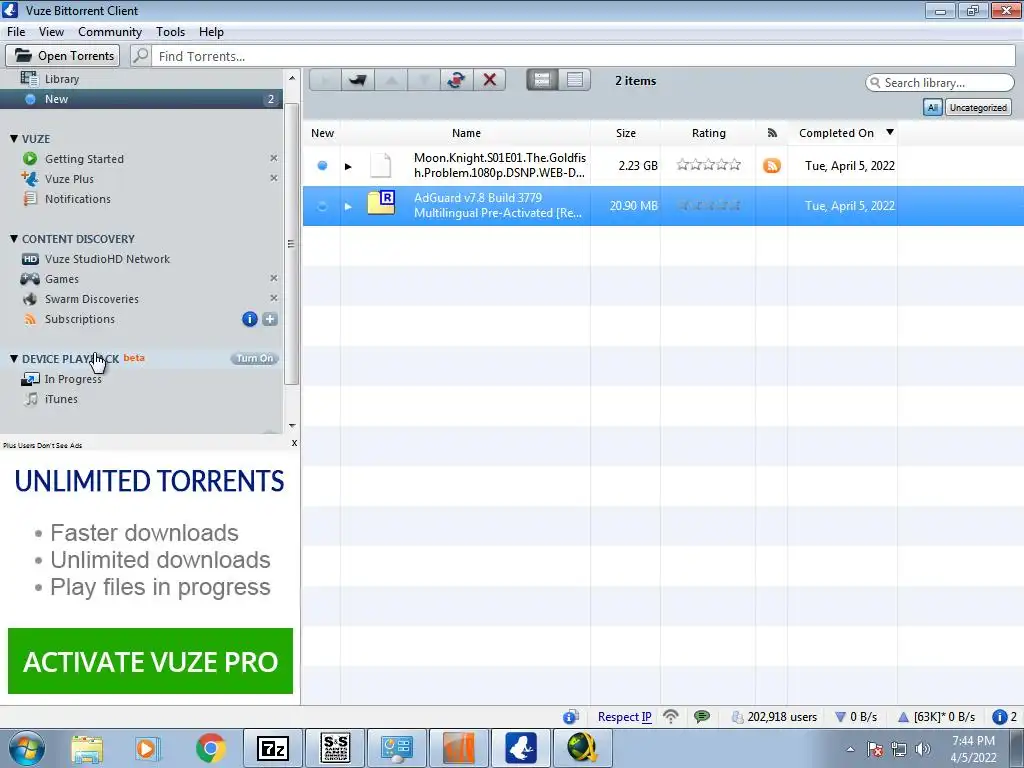Click the status bar double-page info icon
The image size is (1024, 768).
point(571,716)
